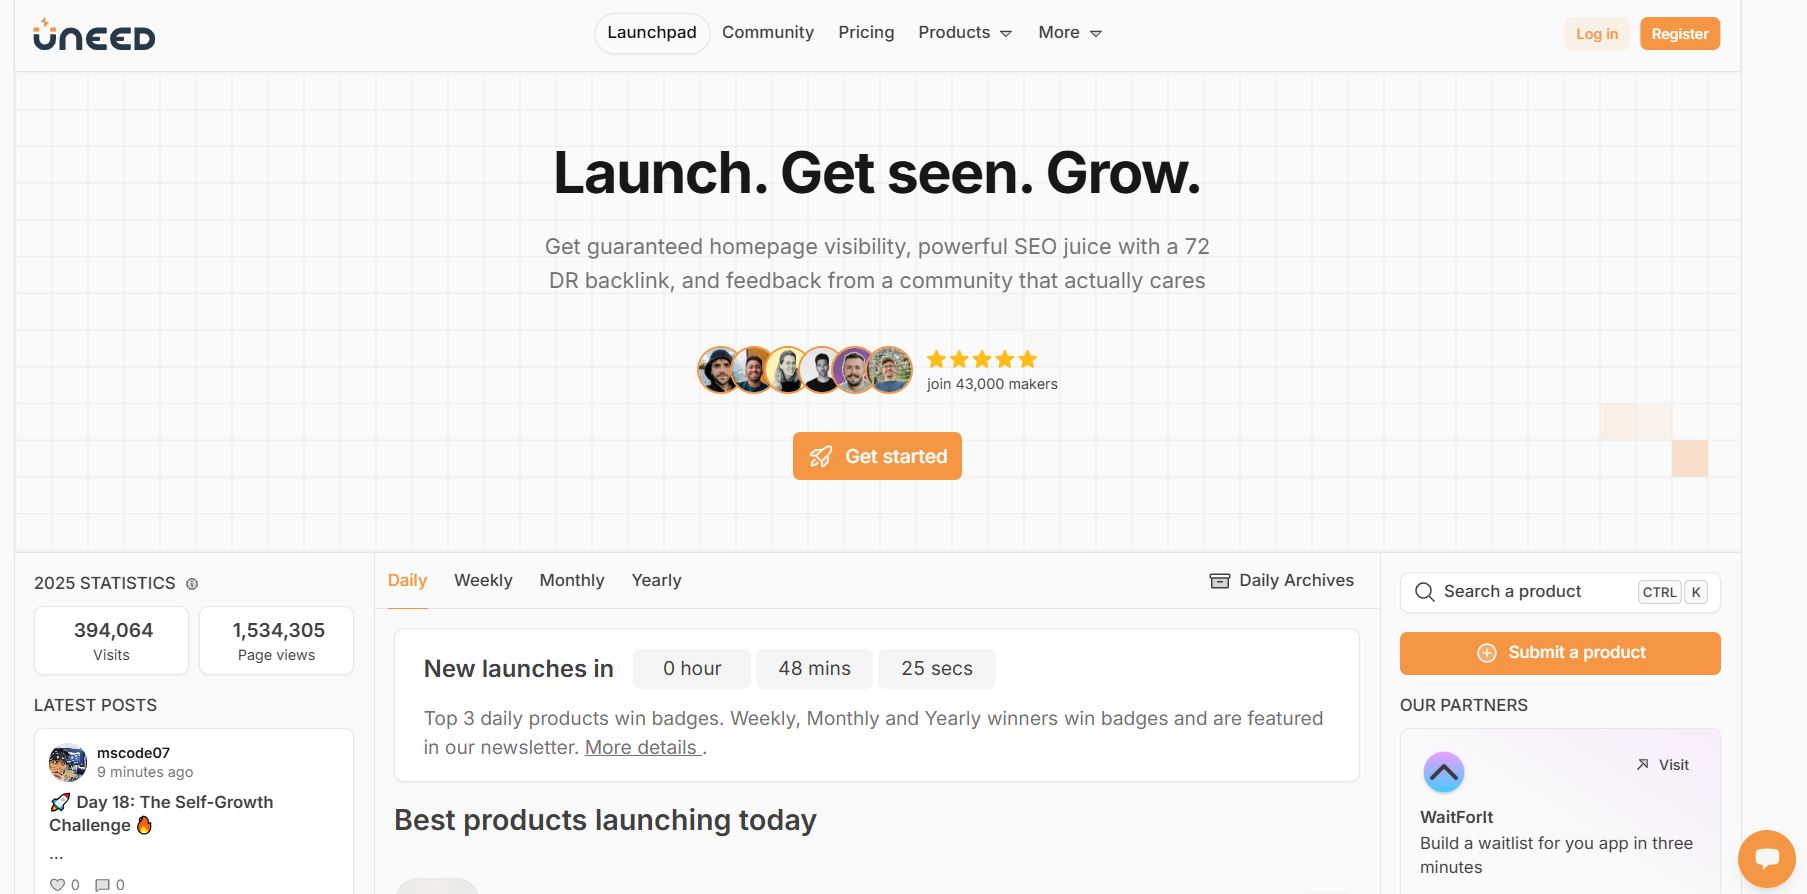This screenshot has width=1807, height=894.
Task: Click the five-star rating
Action: point(981,360)
